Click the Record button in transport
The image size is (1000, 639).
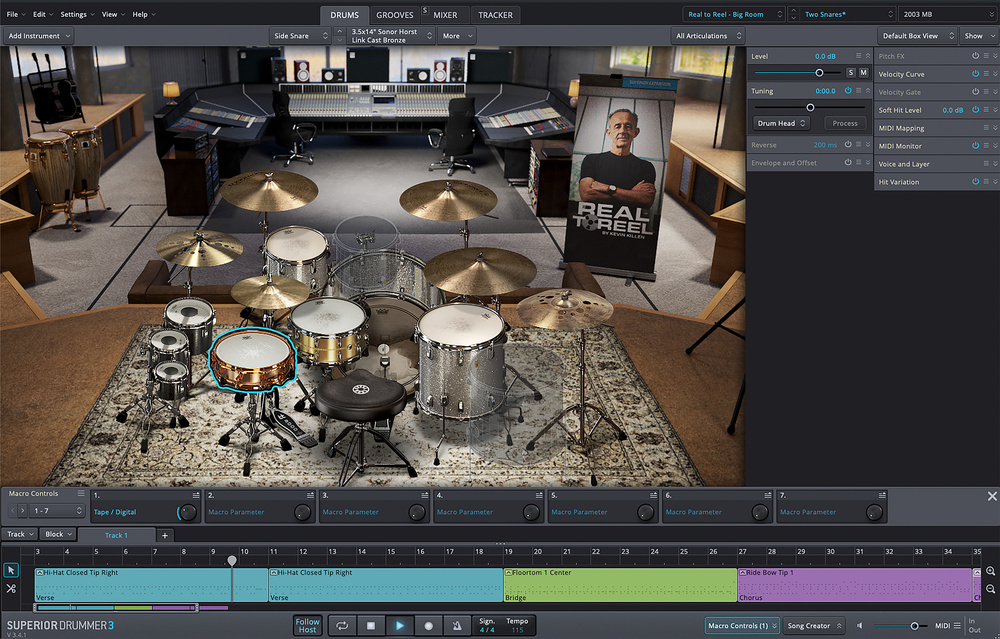pyautogui.click(x=428, y=626)
